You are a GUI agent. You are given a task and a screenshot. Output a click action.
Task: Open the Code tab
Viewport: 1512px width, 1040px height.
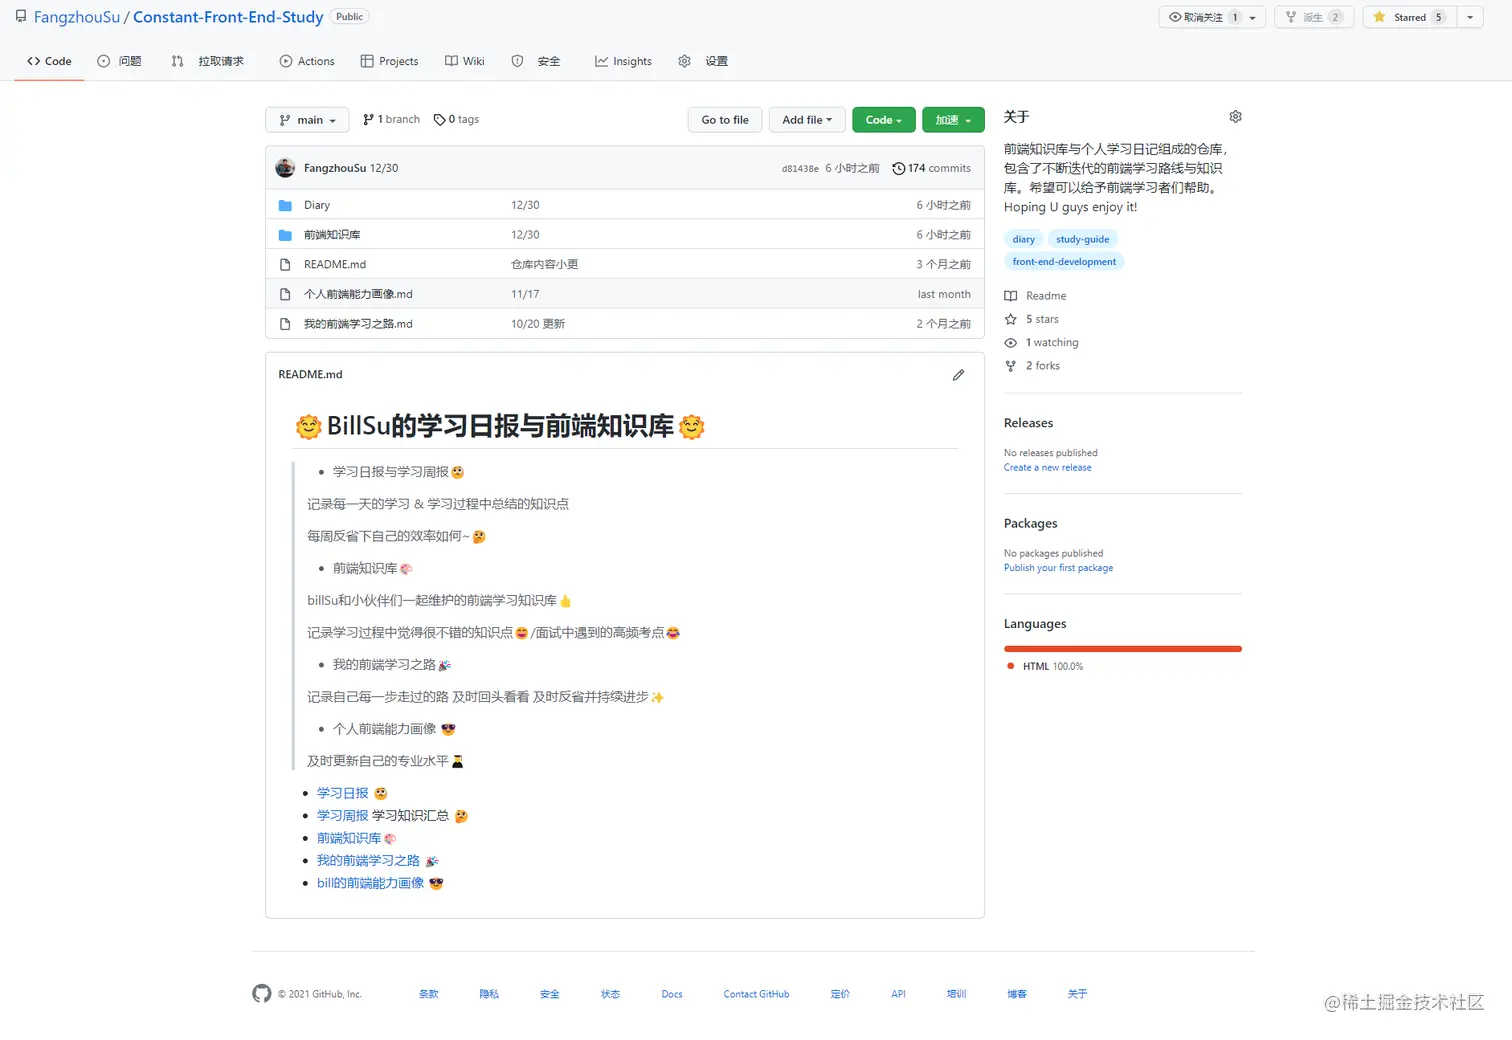pos(50,61)
